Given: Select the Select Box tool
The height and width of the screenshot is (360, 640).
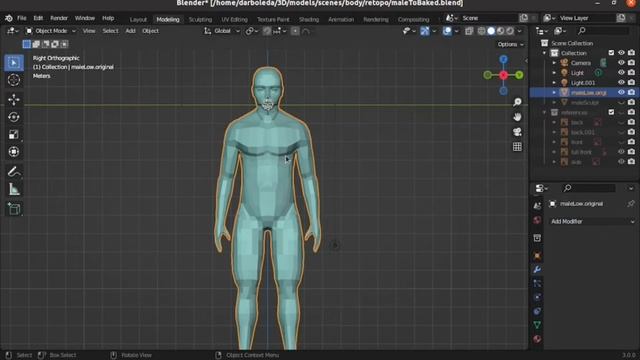Looking at the screenshot, I should pyautogui.click(x=14, y=63).
